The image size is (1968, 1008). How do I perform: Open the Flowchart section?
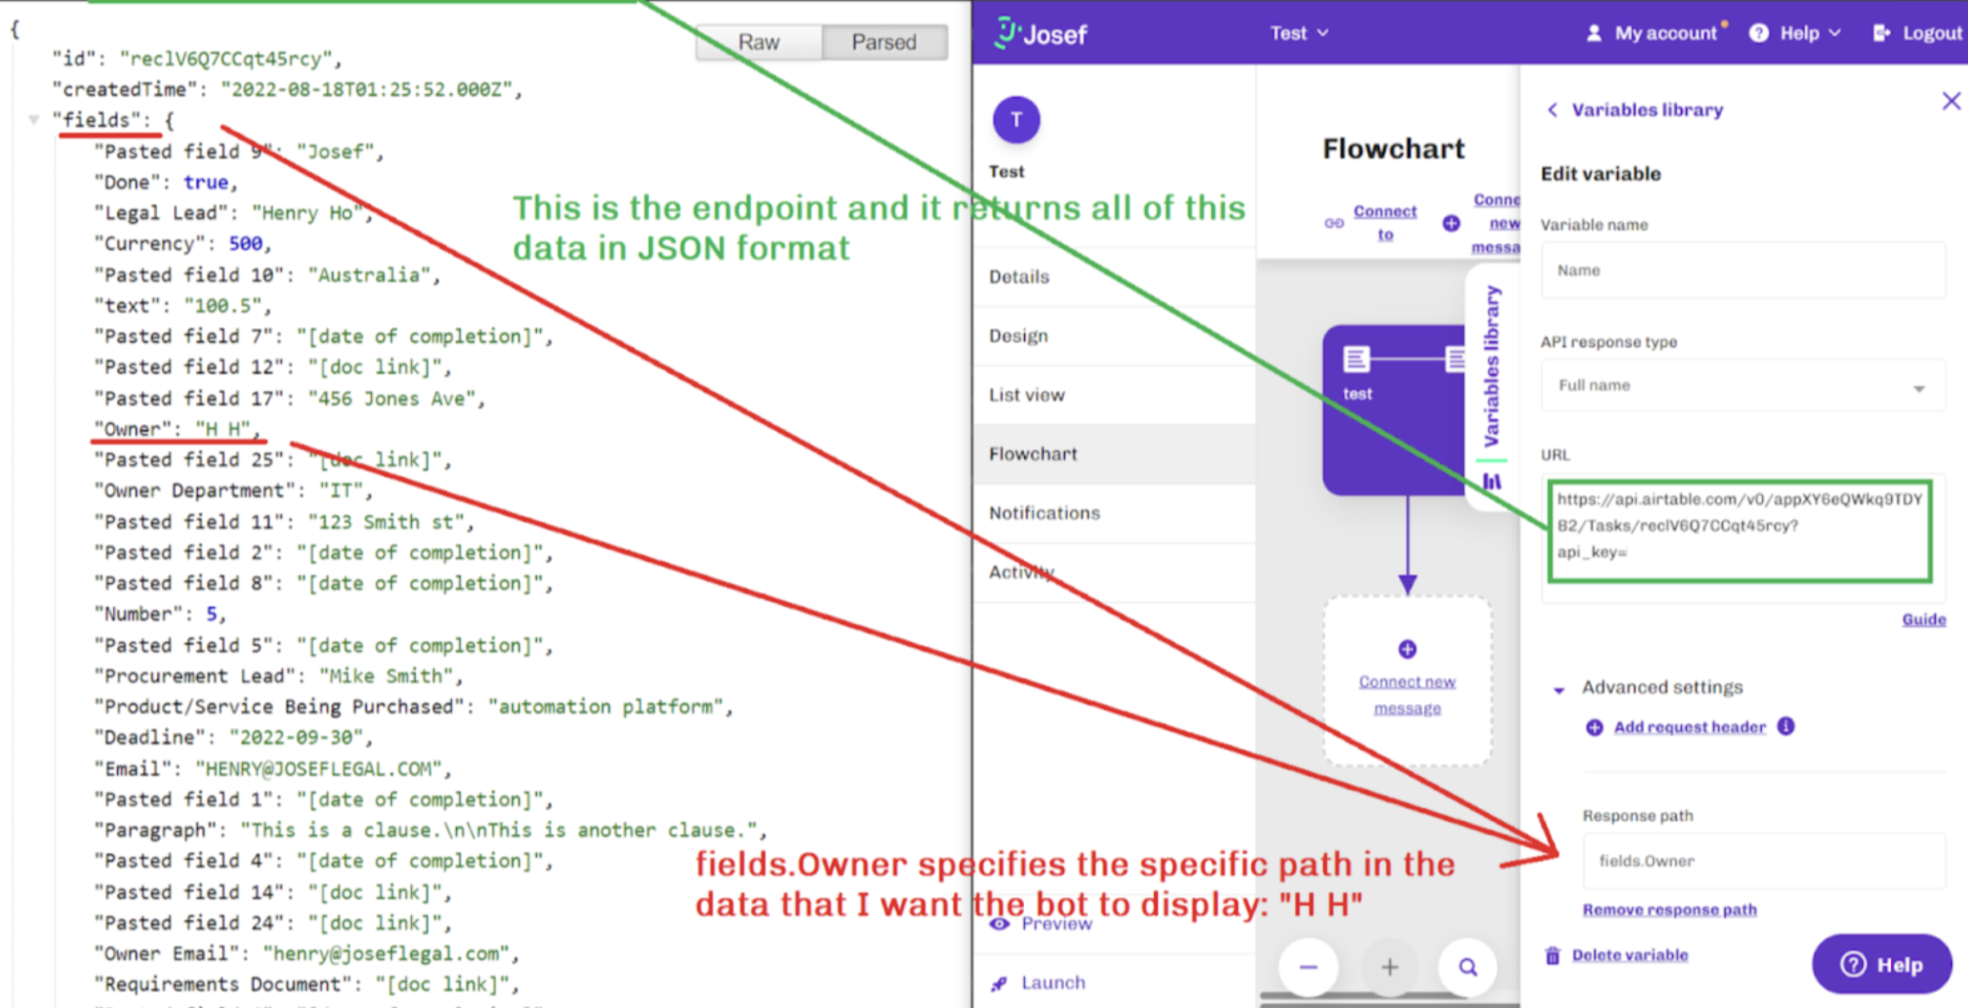pyautogui.click(x=1114, y=454)
